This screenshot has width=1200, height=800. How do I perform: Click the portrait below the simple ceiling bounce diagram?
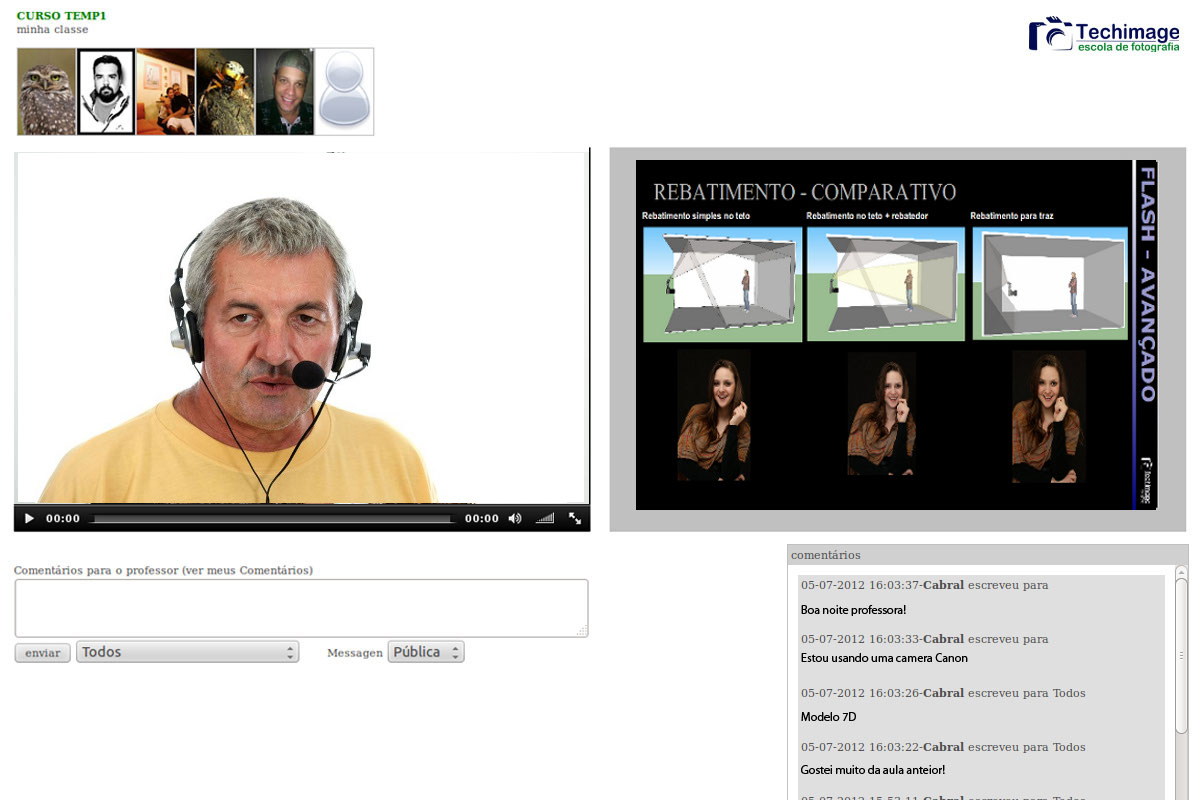click(714, 416)
